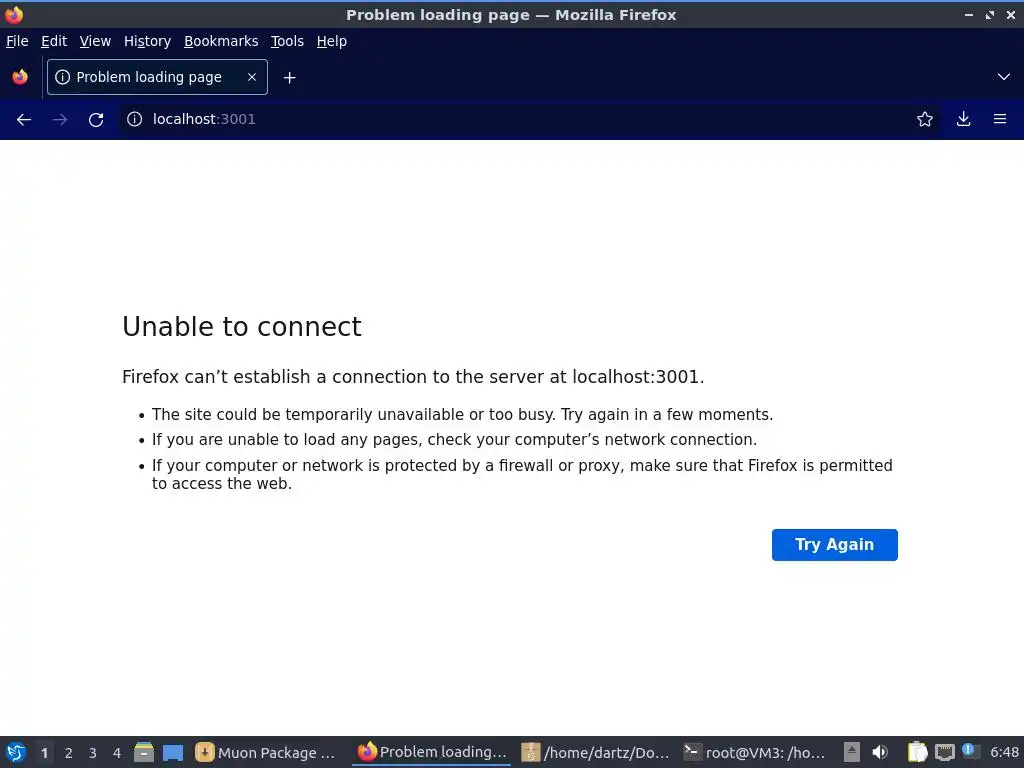Image resolution: width=1024 pixels, height=768 pixels.
Task: Activate Problem loading Firefox taskbar entry
Action: [x=432, y=752]
